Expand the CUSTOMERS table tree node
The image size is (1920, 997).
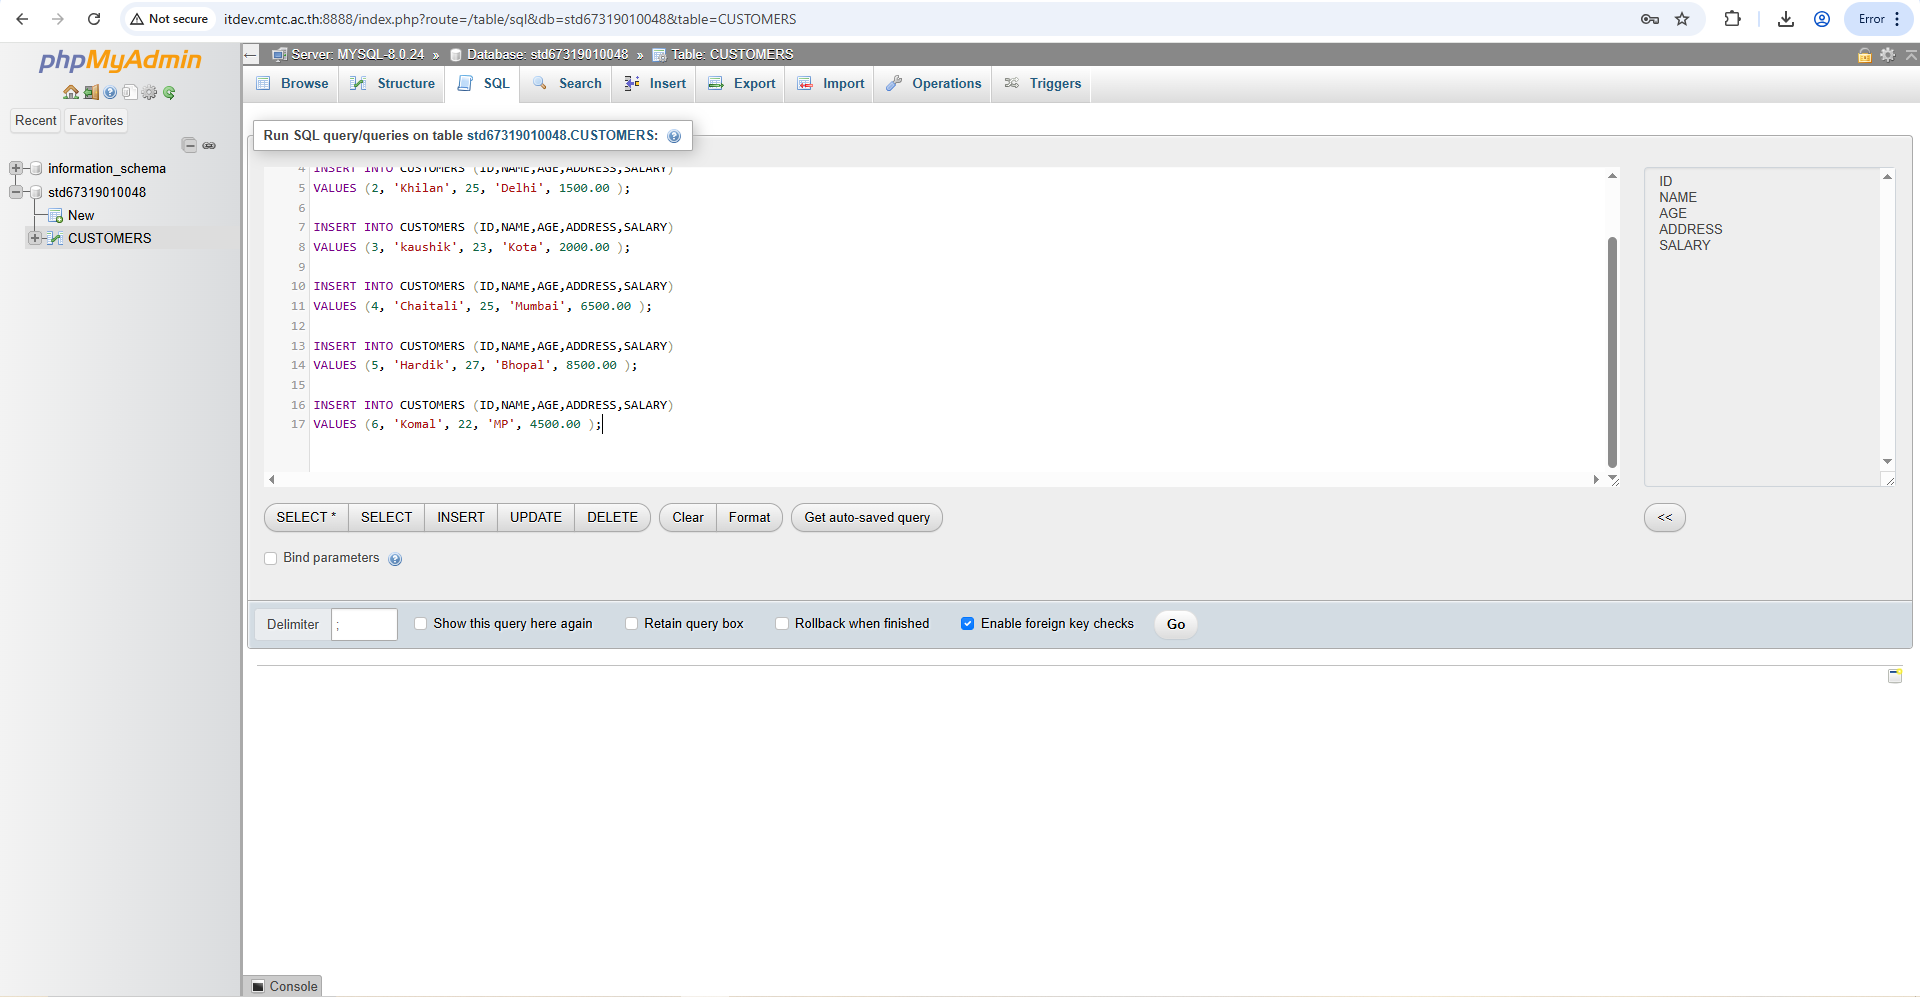35,238
